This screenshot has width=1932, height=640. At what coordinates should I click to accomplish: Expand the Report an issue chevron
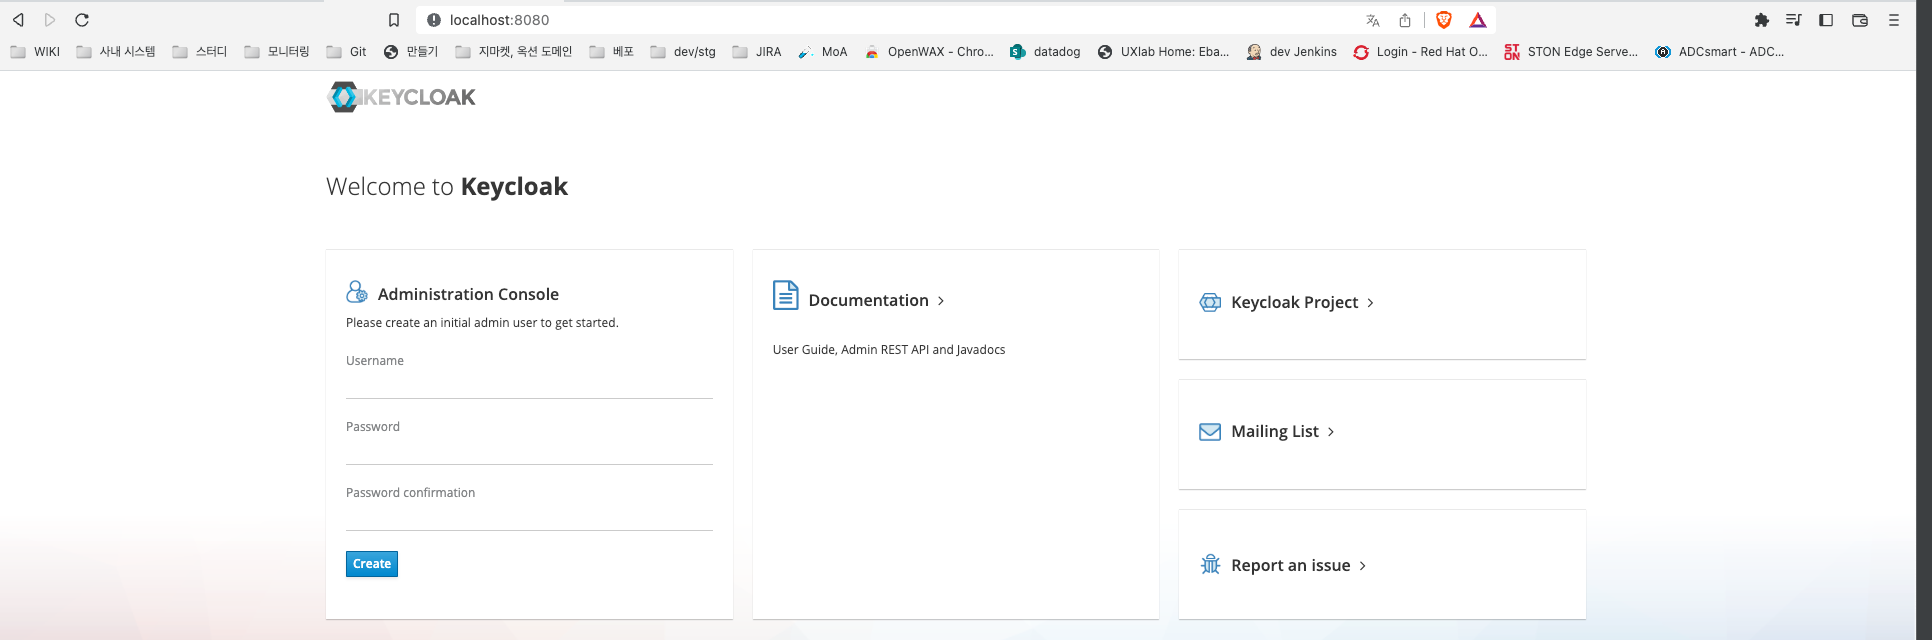click(x=1363, y=566)
